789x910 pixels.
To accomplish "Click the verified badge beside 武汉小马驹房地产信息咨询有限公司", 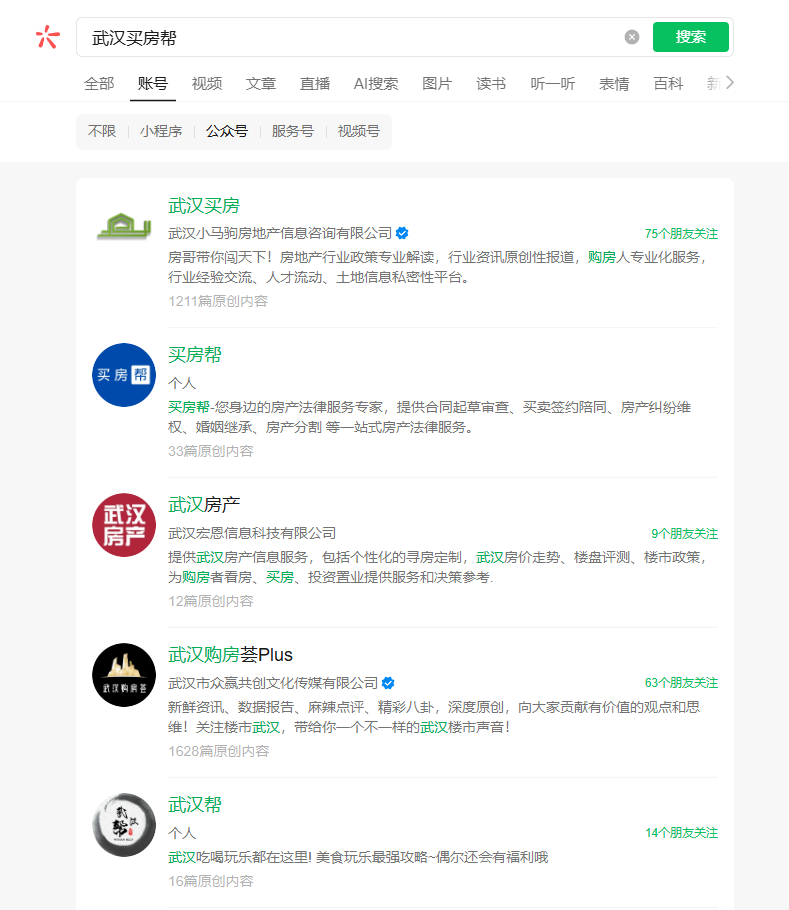I will 402,233.
